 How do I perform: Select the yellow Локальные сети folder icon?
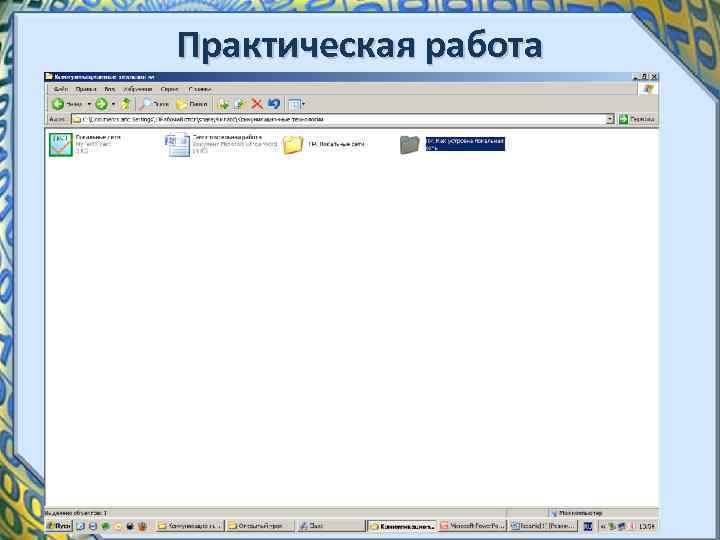click(293, 145)
